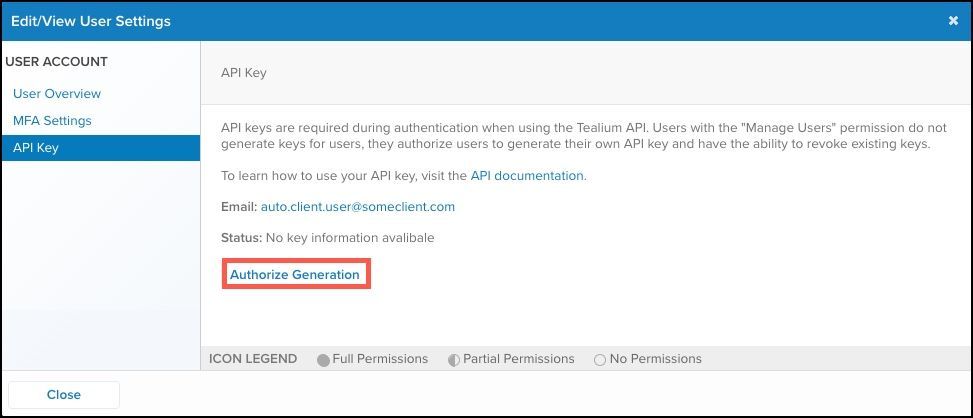
Task: Click the auto.client.user@someclient.com email link
Action: click(x=358, y=207)
